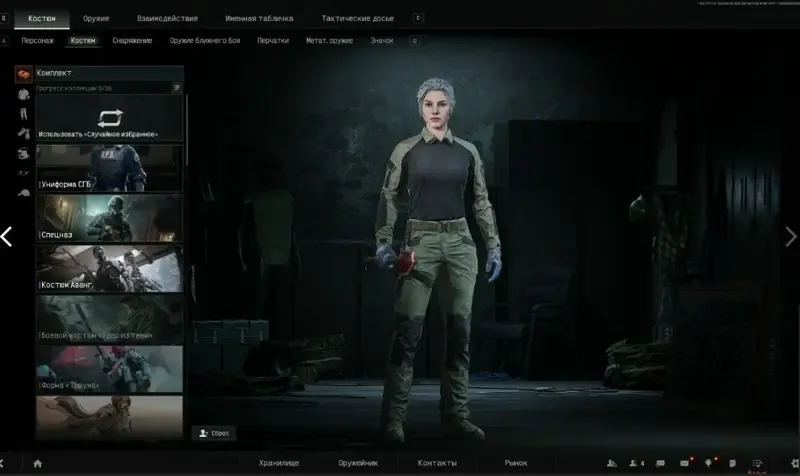The height and width of the screenshot is (476, 800).
Task: Click the Сброс reset button
Action: point(214,433)
